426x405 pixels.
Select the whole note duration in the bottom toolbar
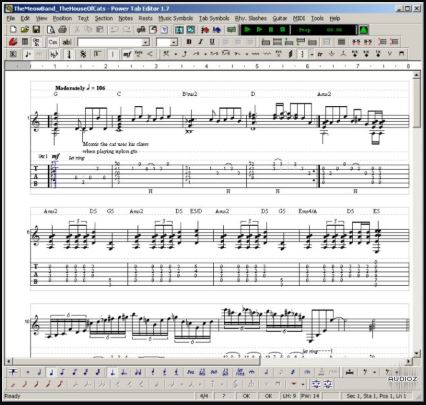(28, 372)
